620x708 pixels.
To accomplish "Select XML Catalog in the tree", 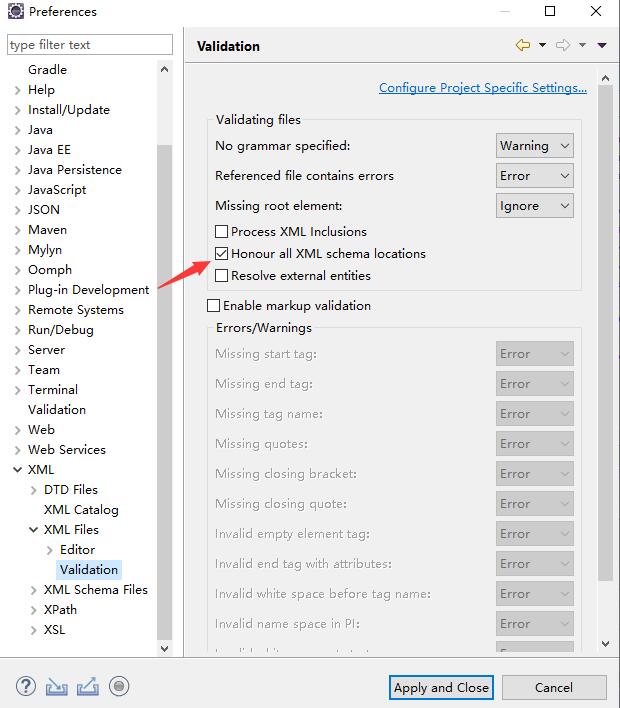I will (81, 510).
